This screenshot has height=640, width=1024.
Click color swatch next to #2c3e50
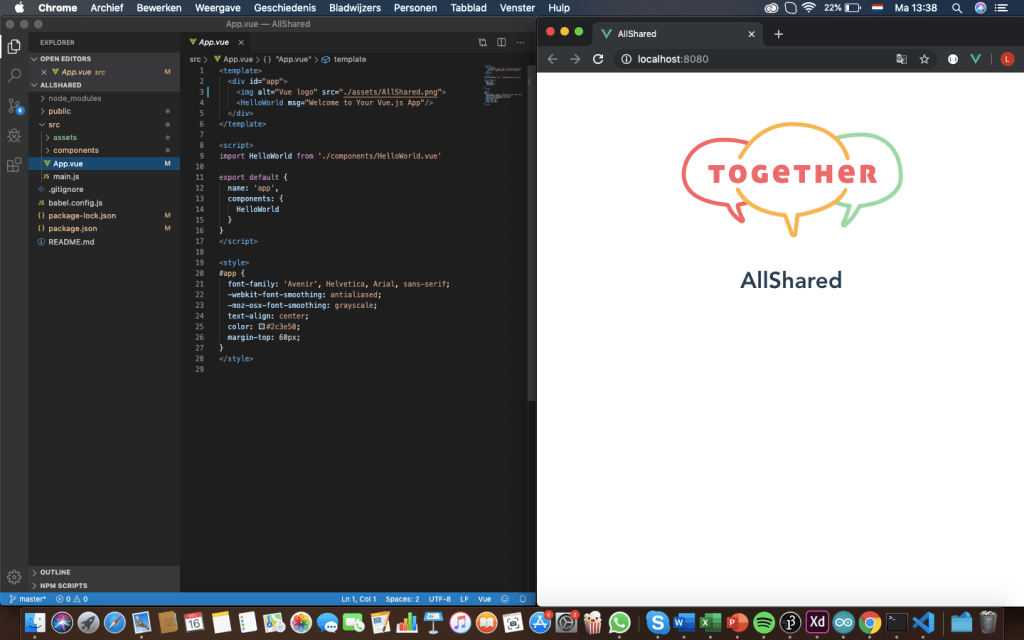(x=262, y=327)
